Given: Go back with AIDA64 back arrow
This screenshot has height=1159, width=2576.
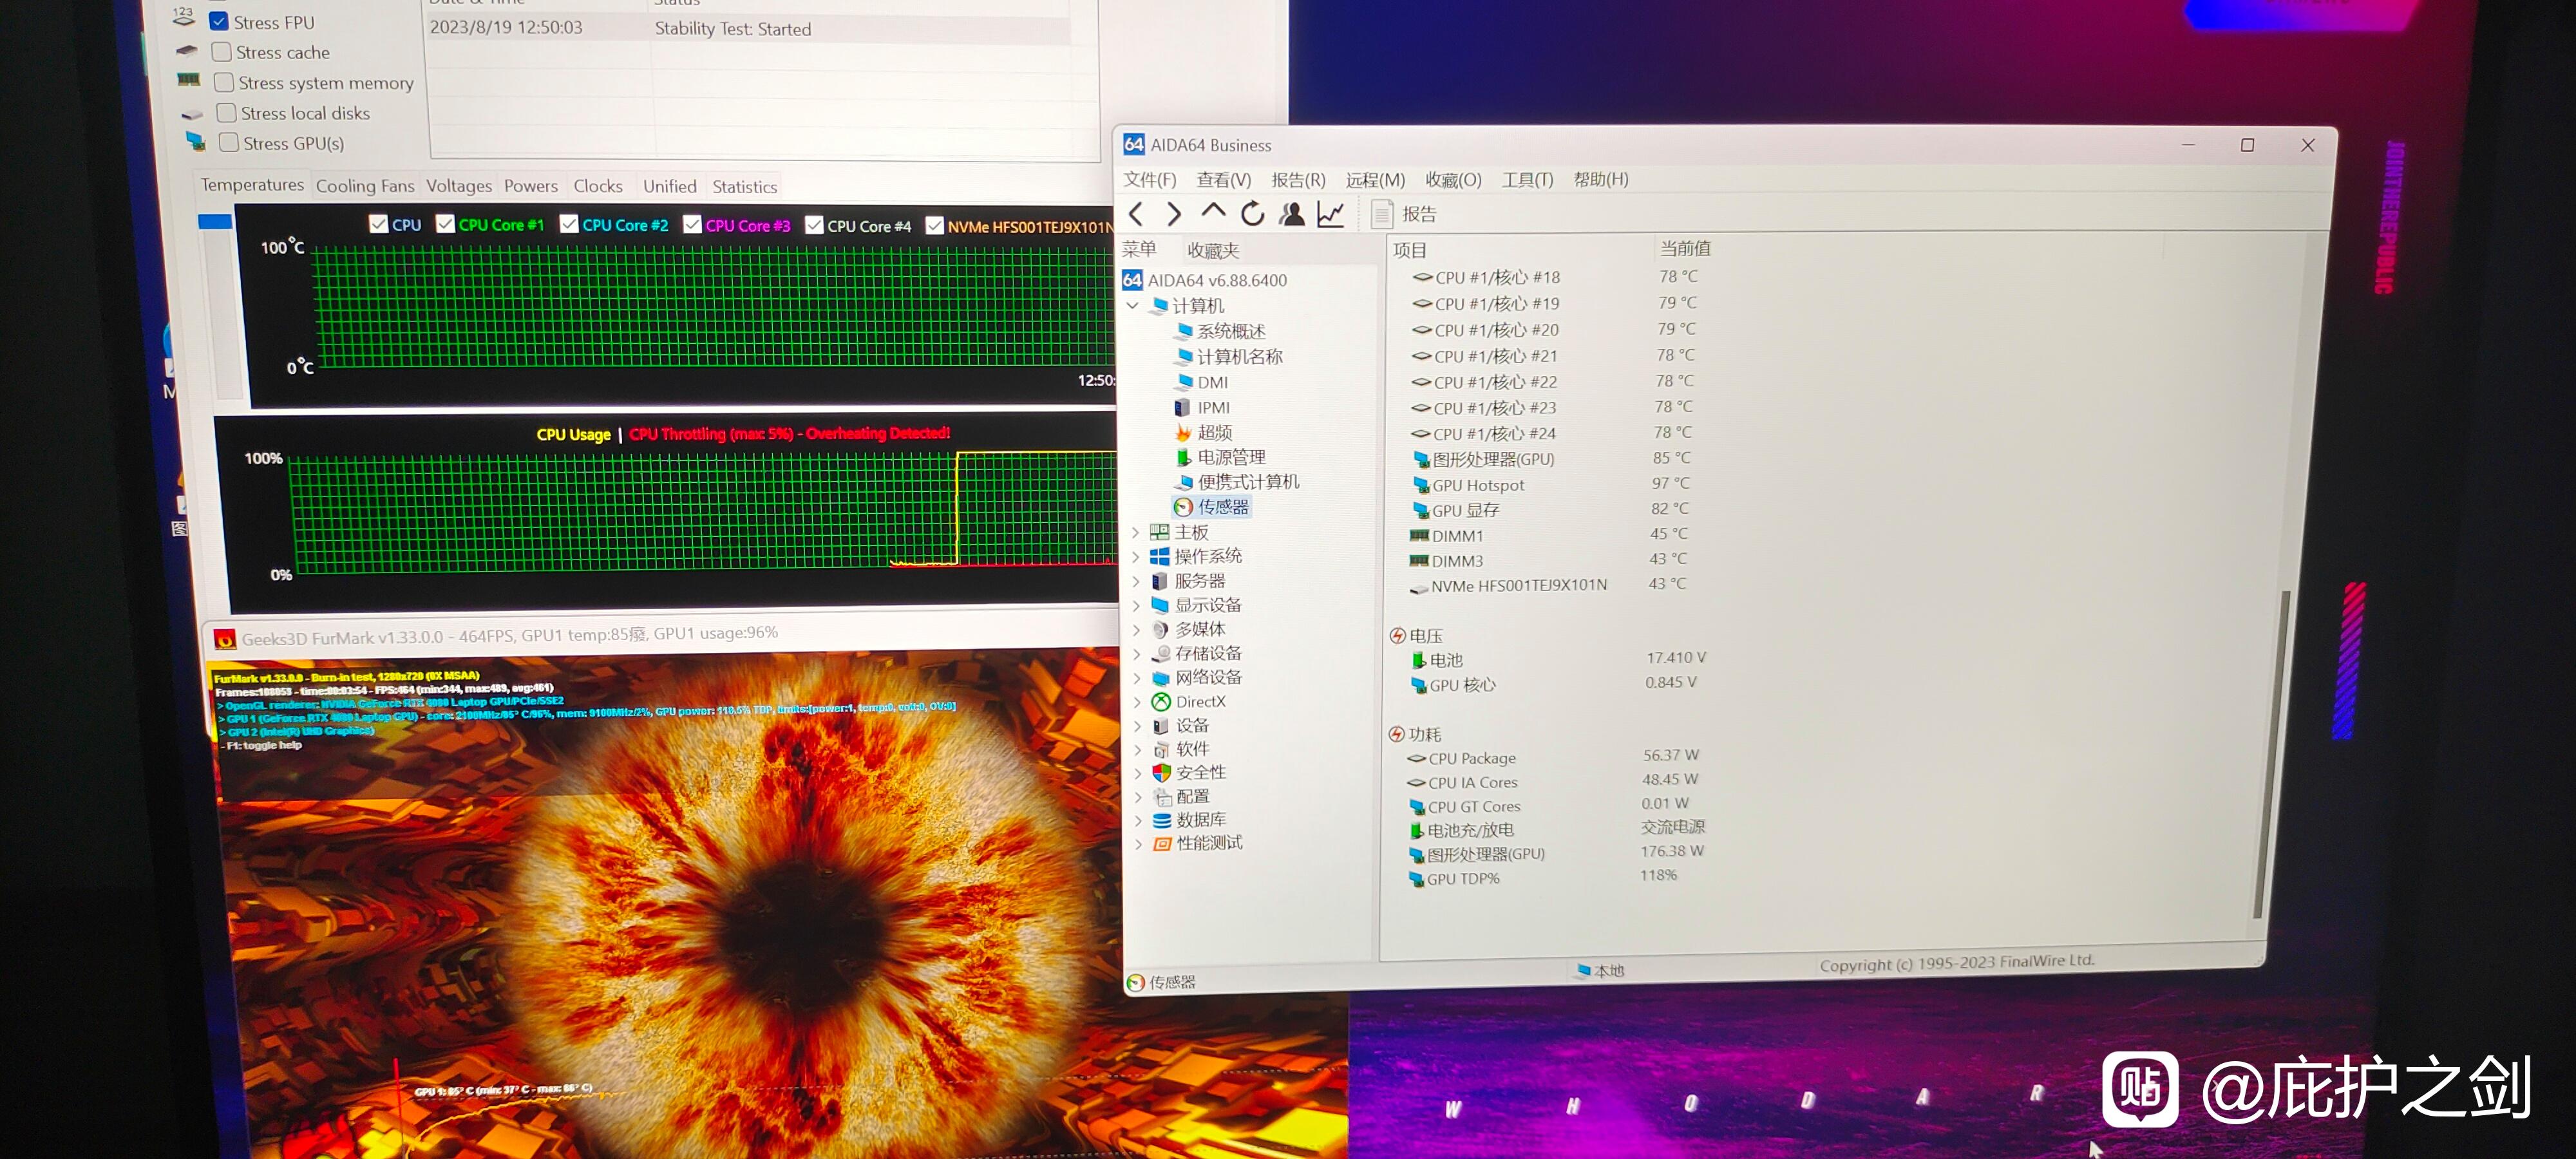Looking at the screenshot, I should click(1137, 213).
